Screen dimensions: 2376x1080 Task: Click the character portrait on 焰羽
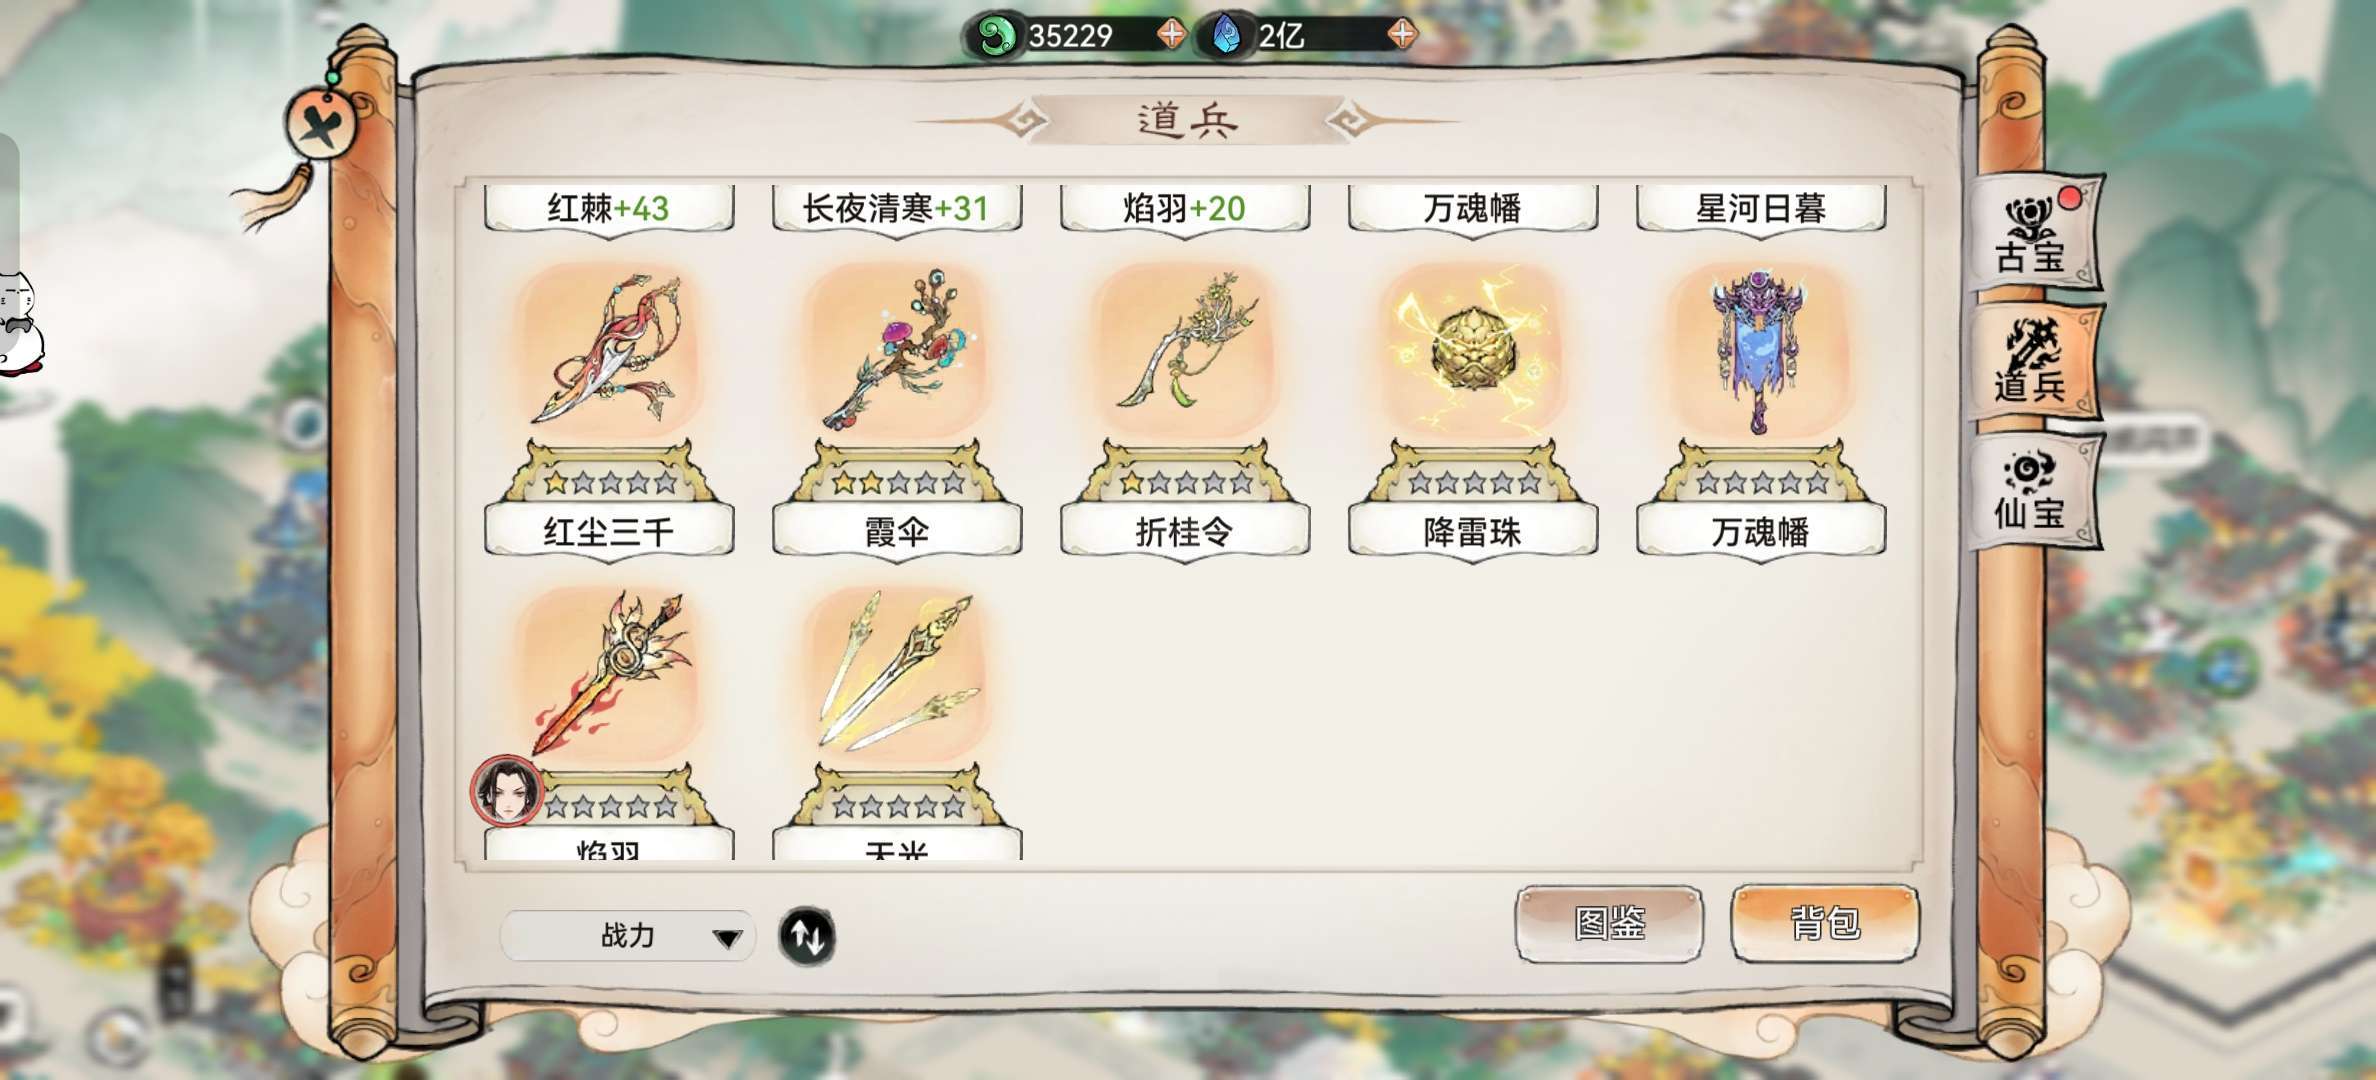click(507, 790)
